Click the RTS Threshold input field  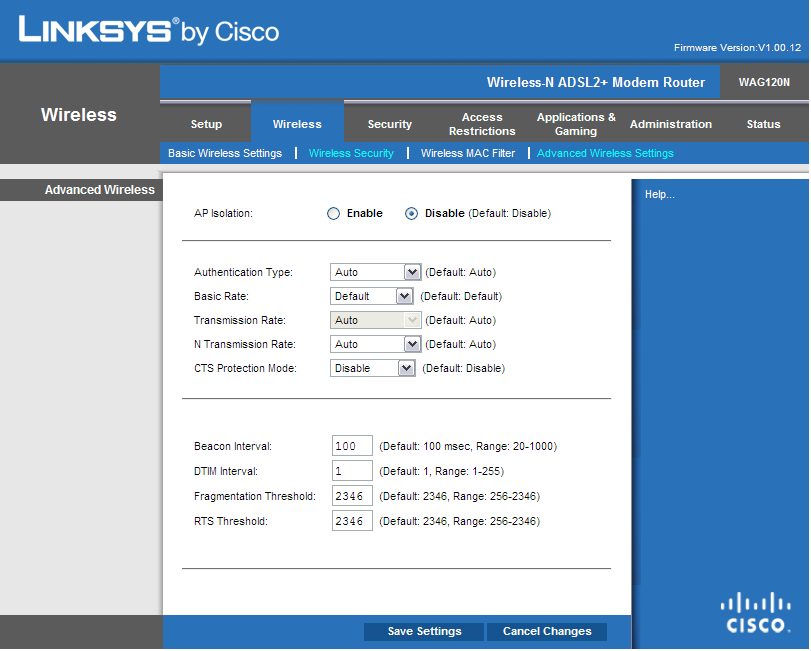click(x=352, y=521)
